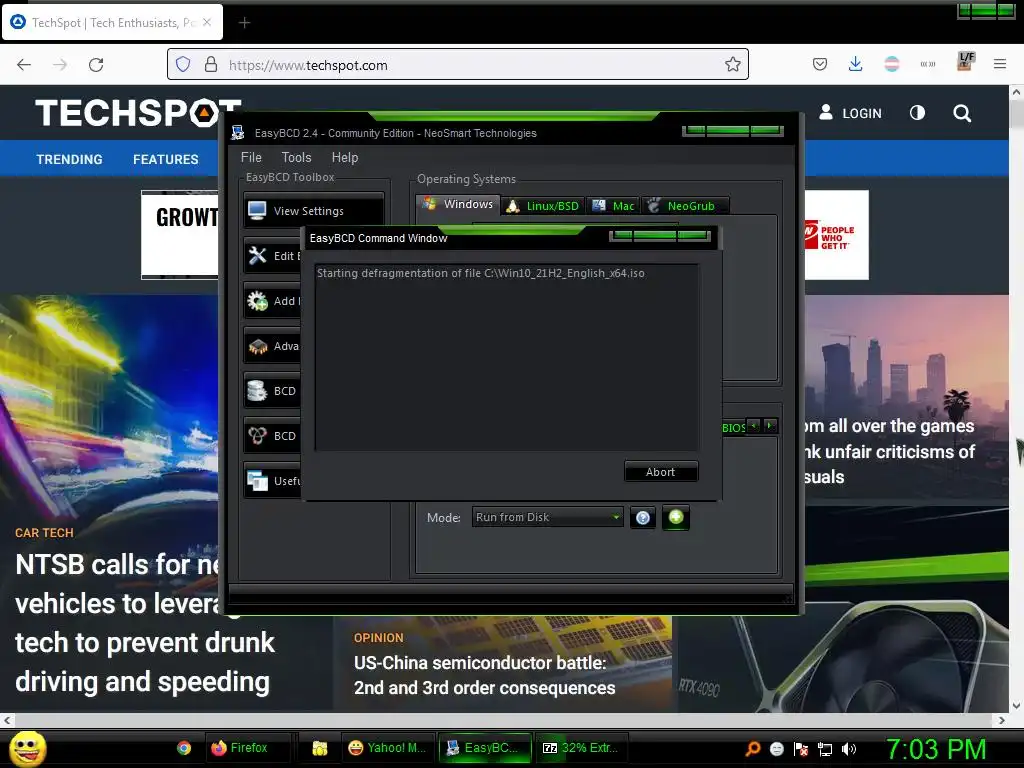Open the Firefox downloads arrow icon
This screenshot has height=768, width=1024.
856,64
